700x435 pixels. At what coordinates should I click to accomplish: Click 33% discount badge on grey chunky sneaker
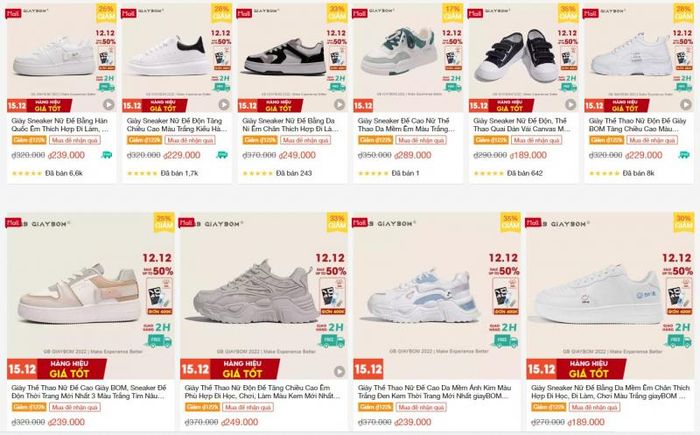coord(337,222)
